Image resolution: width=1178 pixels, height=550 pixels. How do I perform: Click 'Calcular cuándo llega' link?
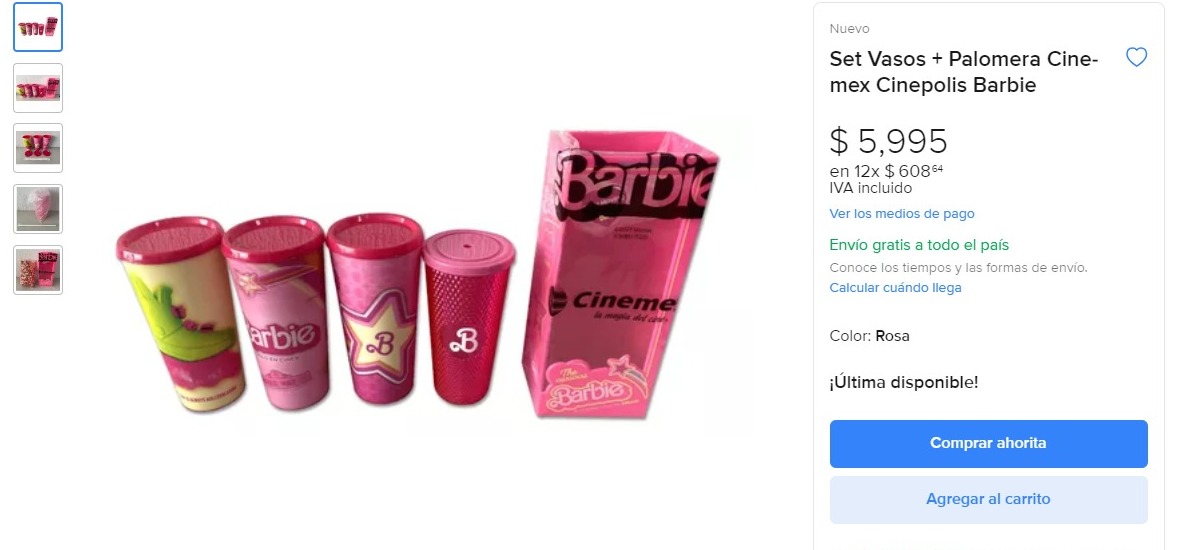pos(895,288)
